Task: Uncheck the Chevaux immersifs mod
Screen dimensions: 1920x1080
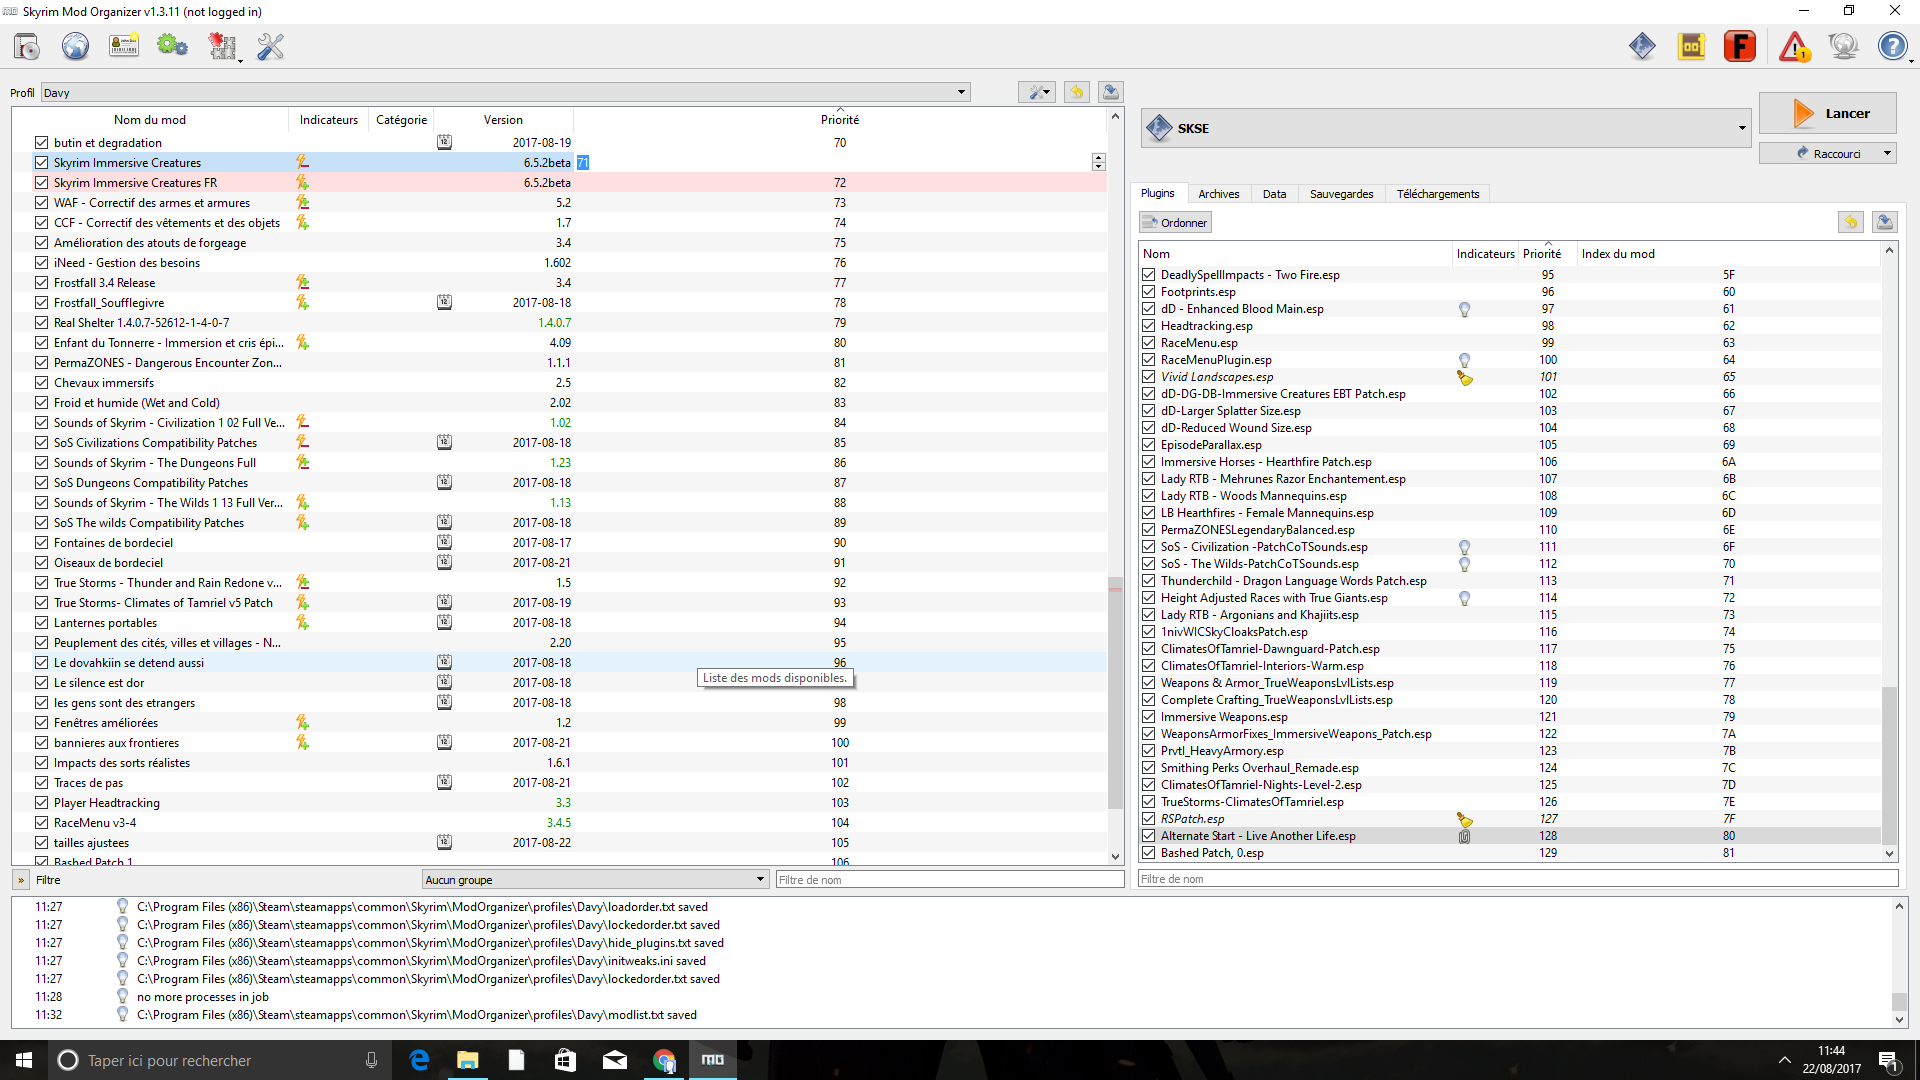Action: (41, 382)
